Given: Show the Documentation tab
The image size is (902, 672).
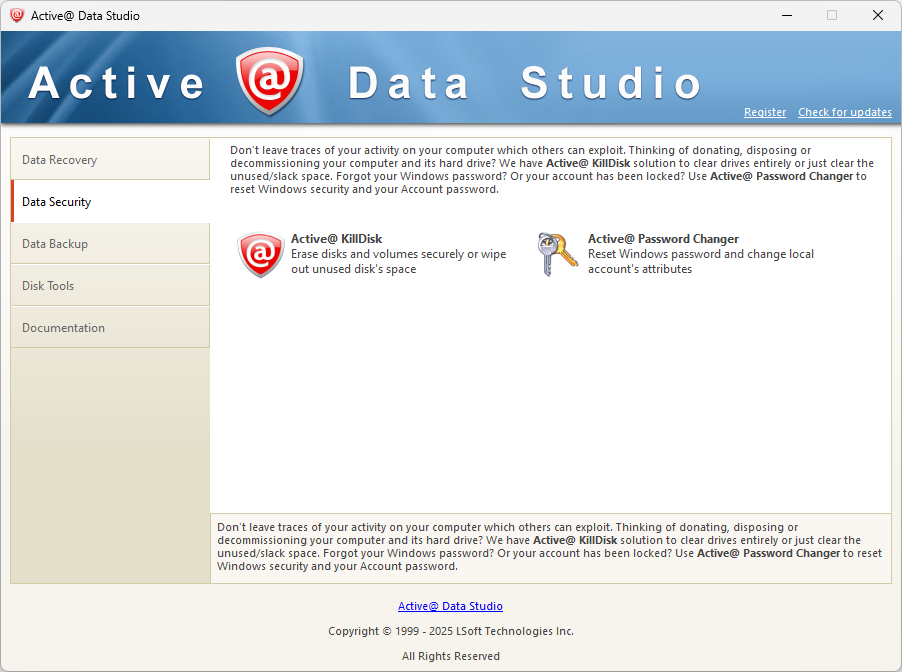Looking at the screenshot, I should pos(110,327).
